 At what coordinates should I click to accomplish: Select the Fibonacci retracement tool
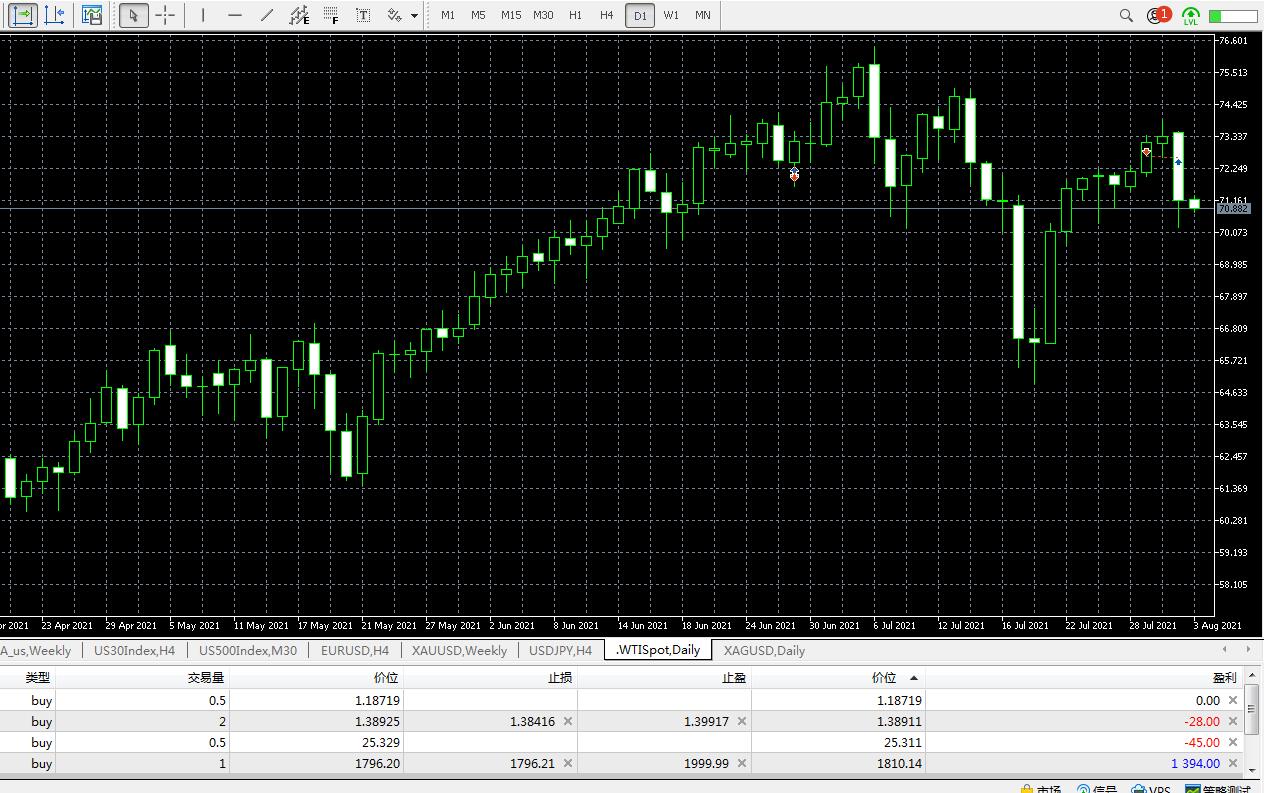click(x=331, y=15)
